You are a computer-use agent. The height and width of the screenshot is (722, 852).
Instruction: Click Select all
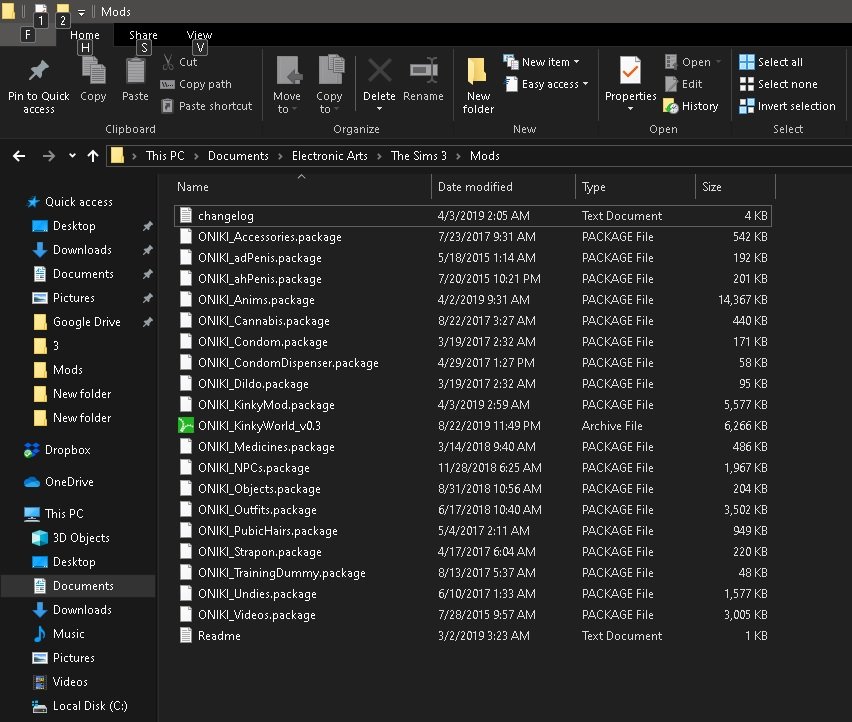click(771, 62)
